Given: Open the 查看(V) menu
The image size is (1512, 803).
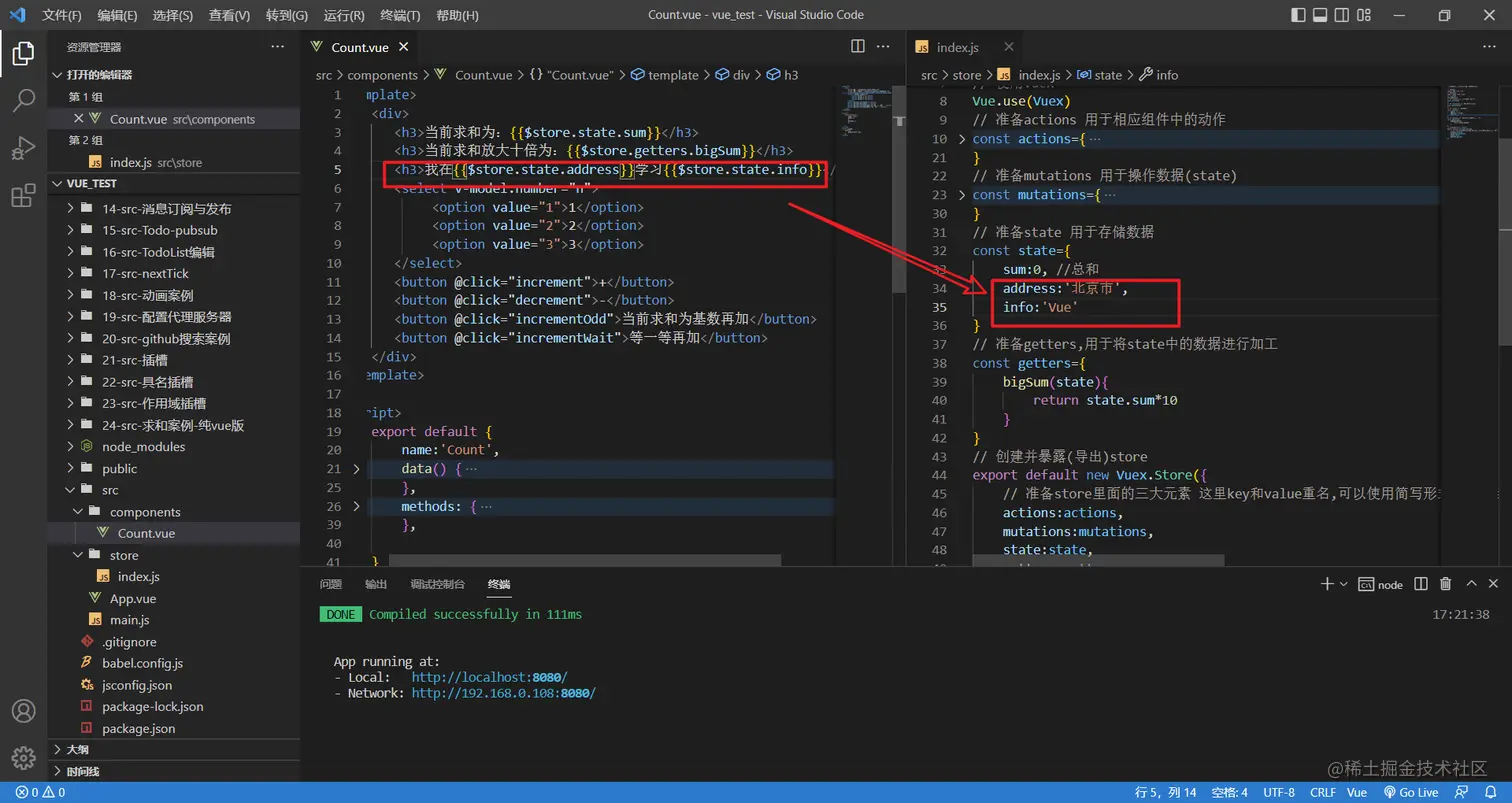Looking at the screenshot, I should 230,15.
